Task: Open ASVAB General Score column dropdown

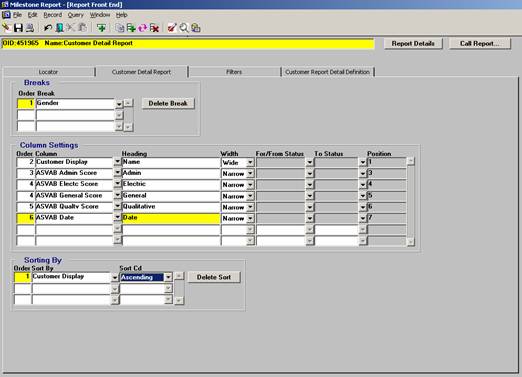Action: coord(117,195)
